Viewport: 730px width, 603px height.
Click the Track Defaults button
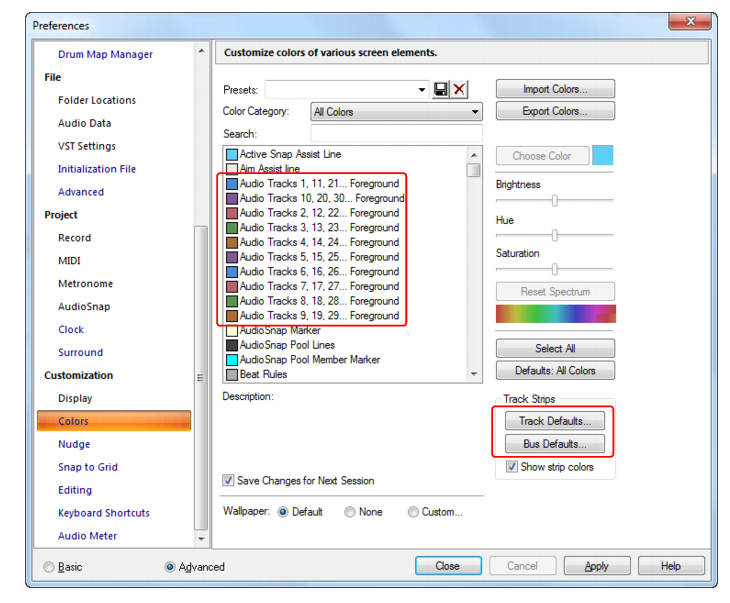(555, 421)
